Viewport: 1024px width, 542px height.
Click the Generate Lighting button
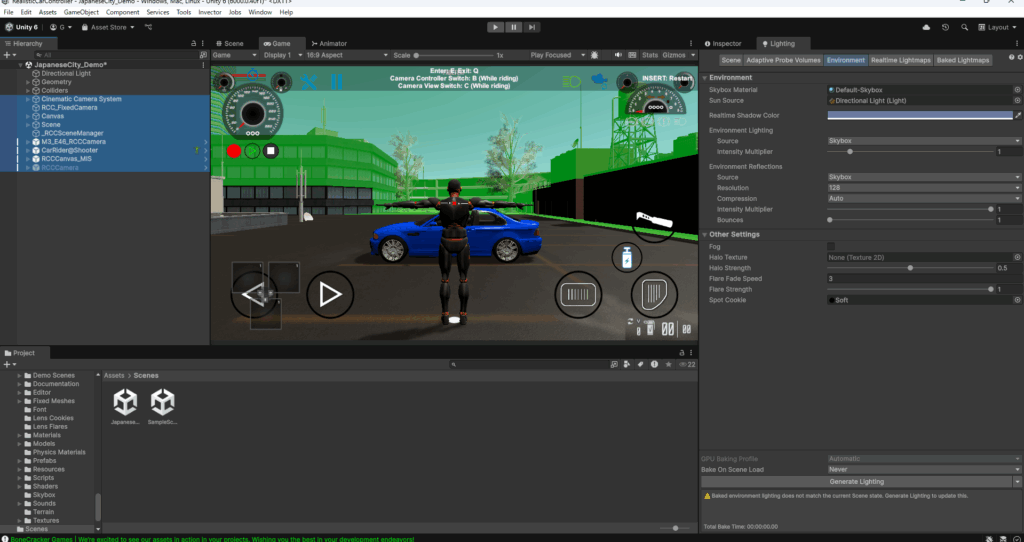coord(856,482)
